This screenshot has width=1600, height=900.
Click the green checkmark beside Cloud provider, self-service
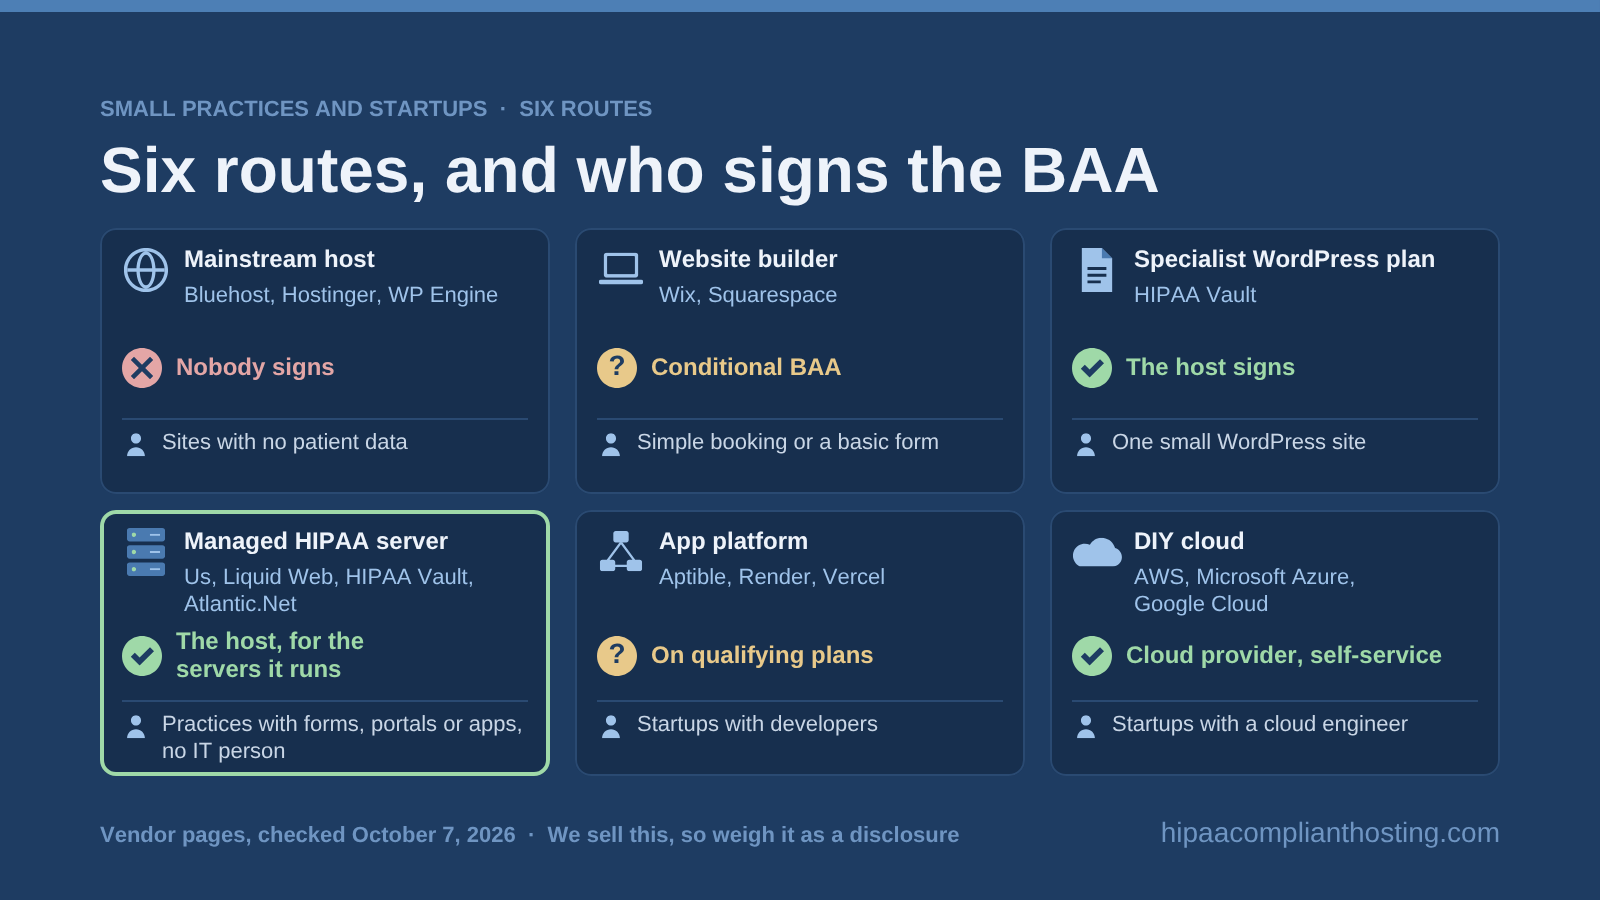pos(1092,656)
